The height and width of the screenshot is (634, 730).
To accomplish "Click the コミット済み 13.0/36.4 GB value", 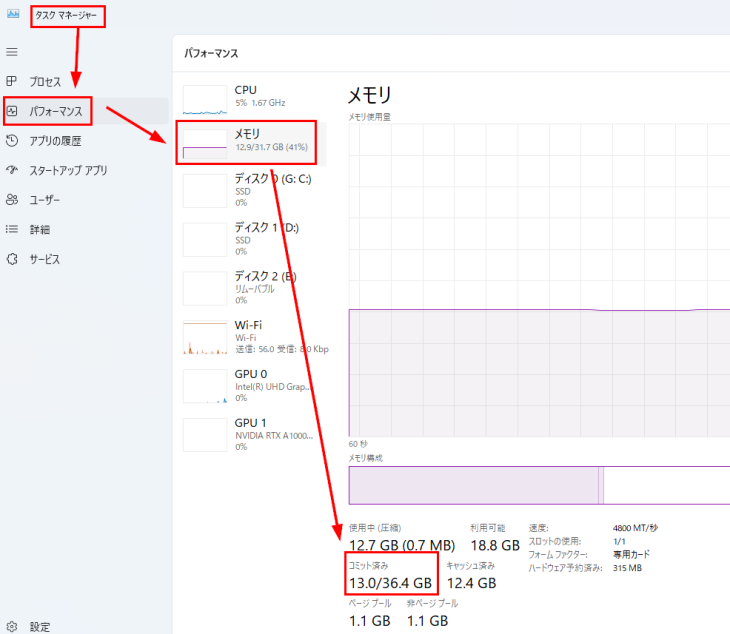I will [391, 583].
